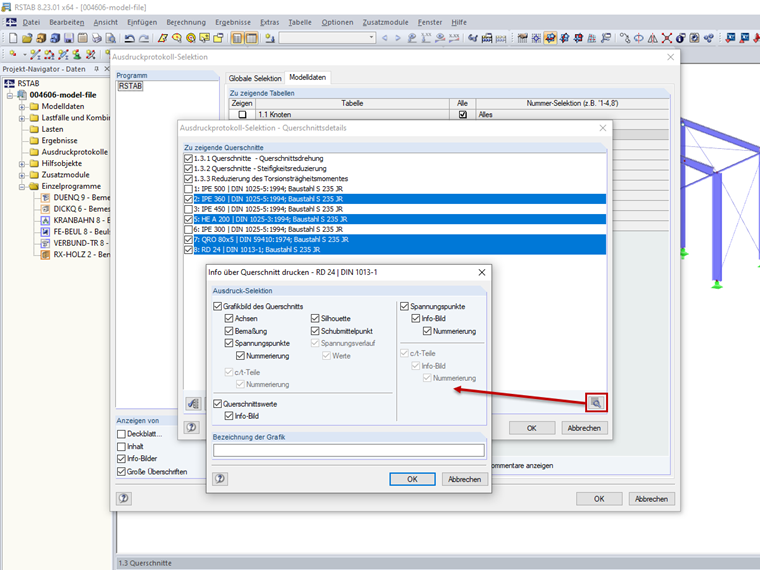Select row 3: IPE 450 in cross-section list
The width and height of the screenshot is (760, 570).
[x=395, y=209]
